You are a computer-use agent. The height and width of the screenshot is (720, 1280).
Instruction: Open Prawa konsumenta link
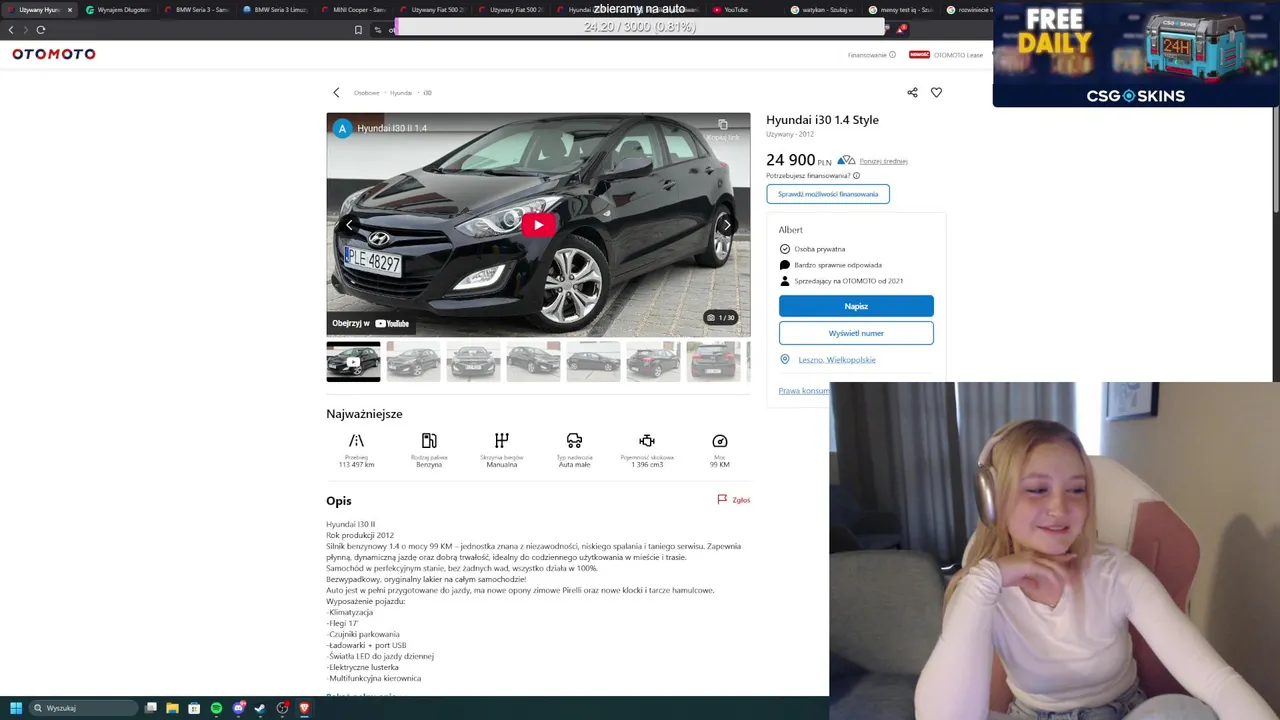[x=804, y=390]
